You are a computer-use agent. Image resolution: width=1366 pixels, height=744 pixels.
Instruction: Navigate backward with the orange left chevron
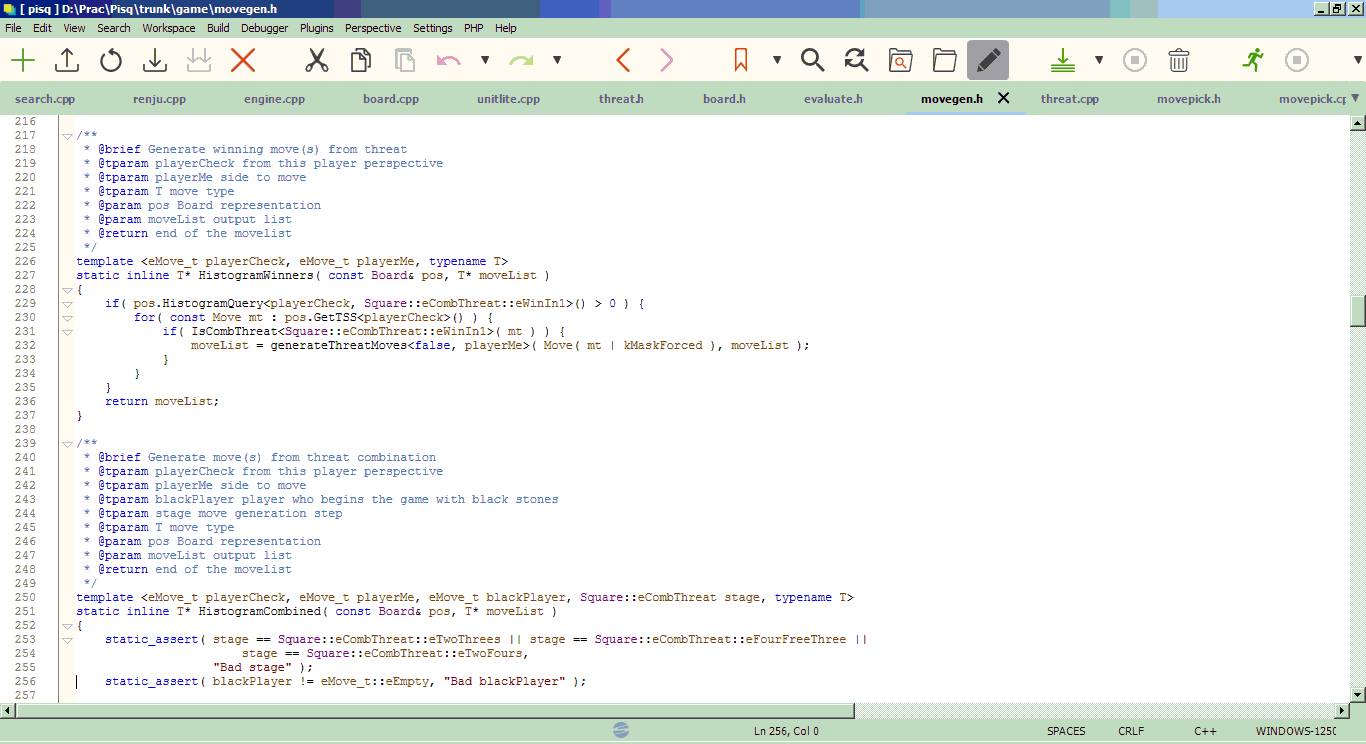(x=623, y=60)
